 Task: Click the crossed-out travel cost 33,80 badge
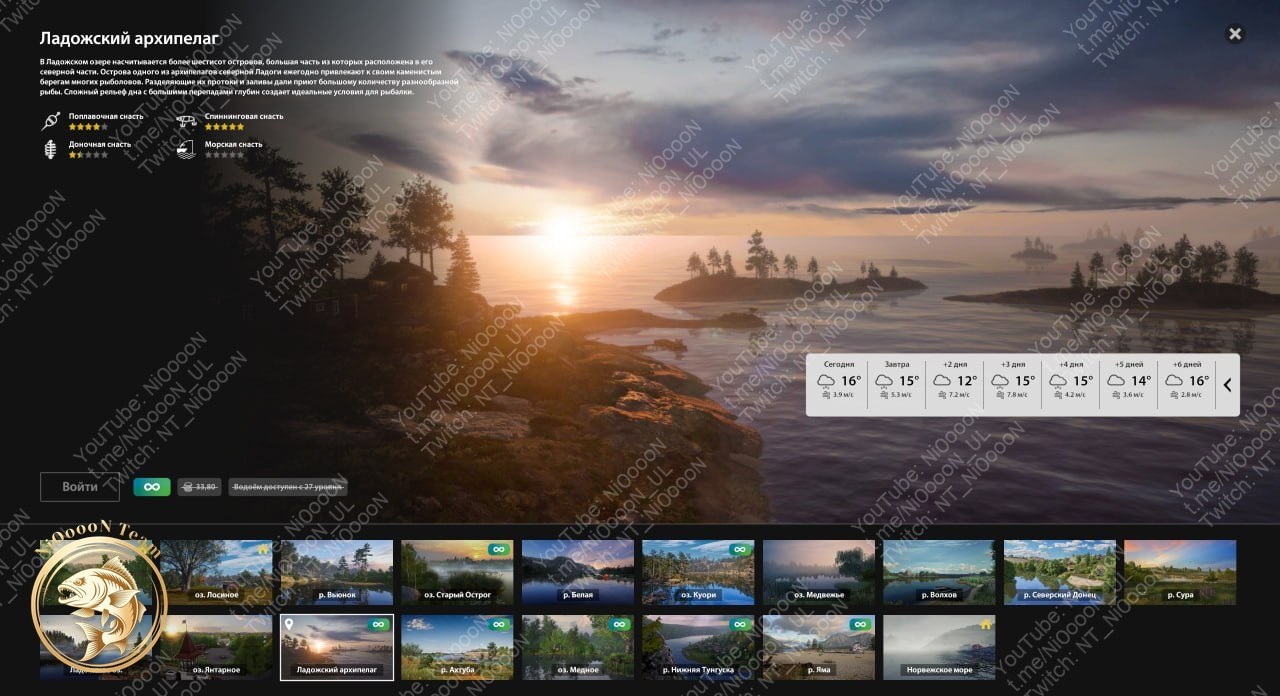tap(200, 487)
